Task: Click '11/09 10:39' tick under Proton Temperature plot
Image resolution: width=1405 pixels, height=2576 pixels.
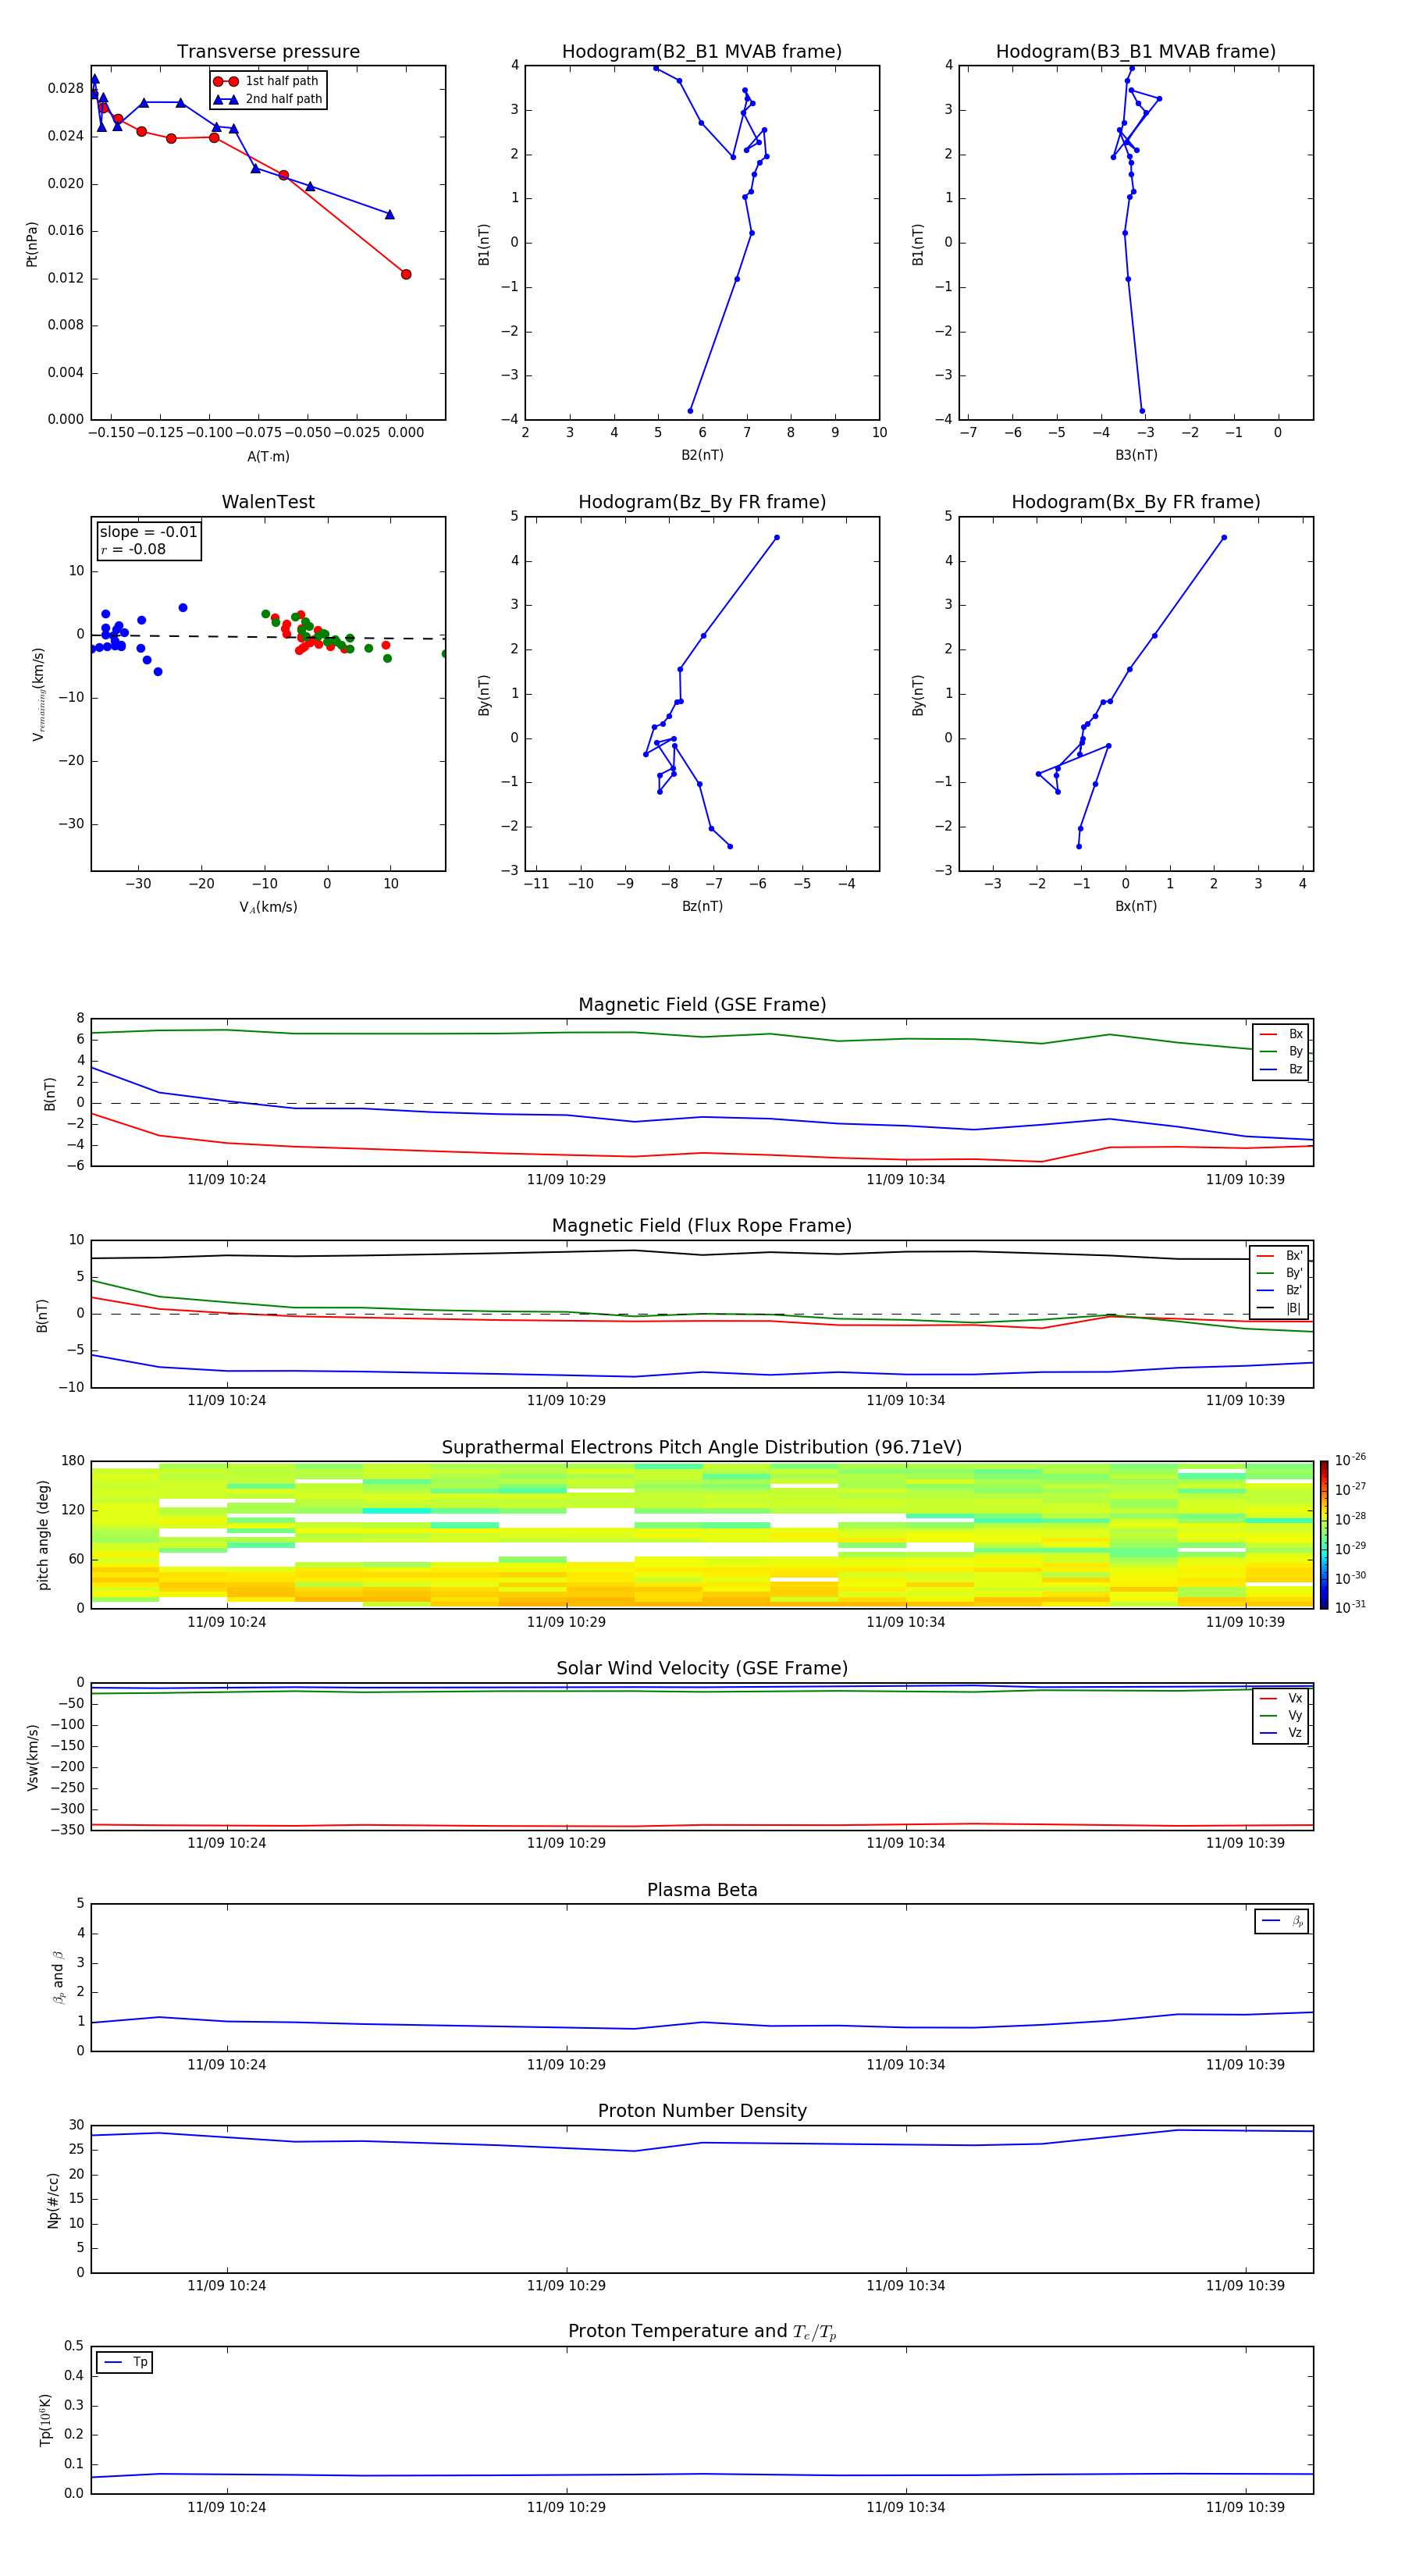Action: tap(1245, 2507)
